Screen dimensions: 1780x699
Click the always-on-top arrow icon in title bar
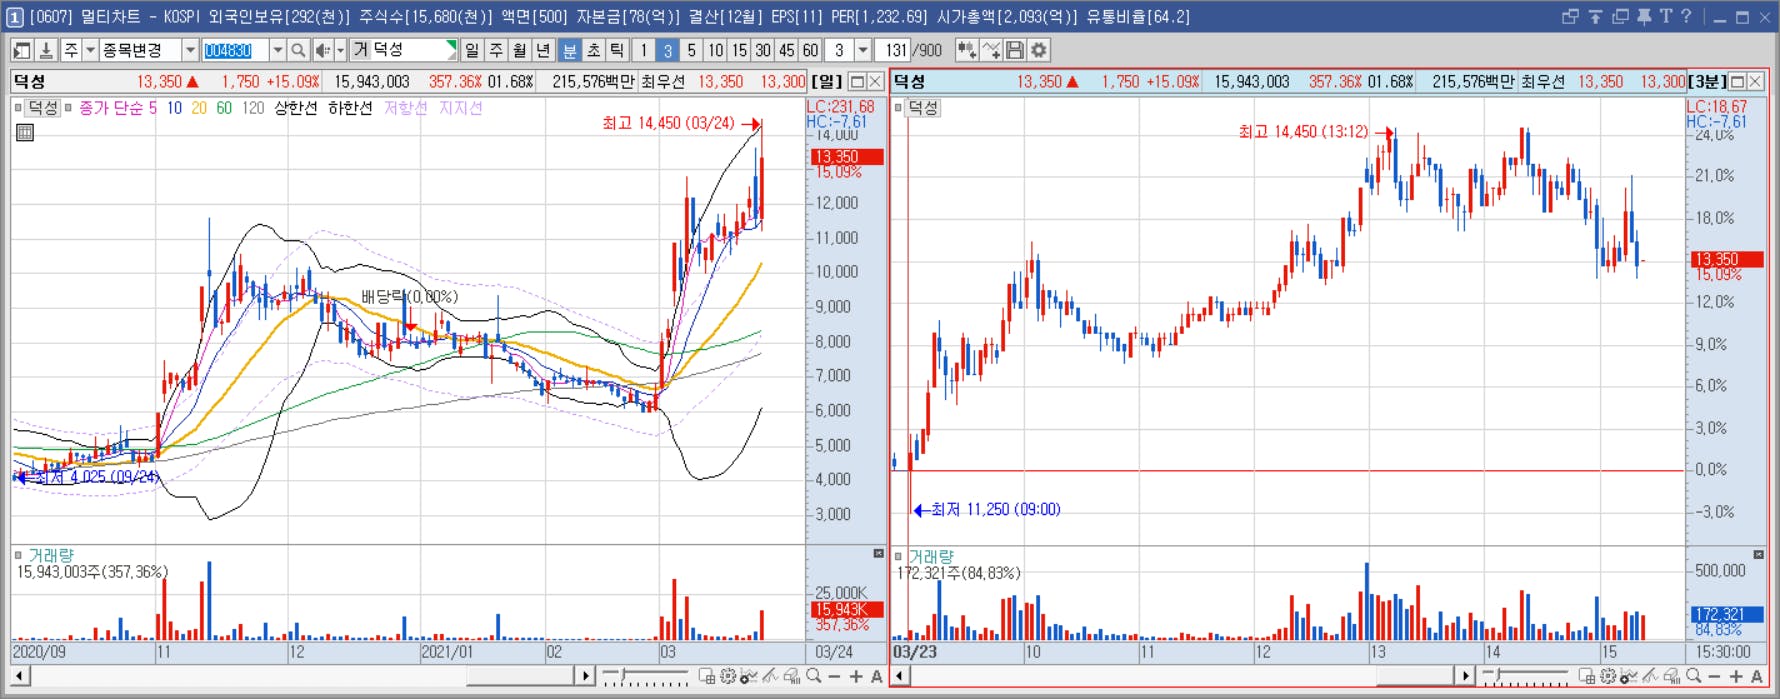coord(1595,16)
